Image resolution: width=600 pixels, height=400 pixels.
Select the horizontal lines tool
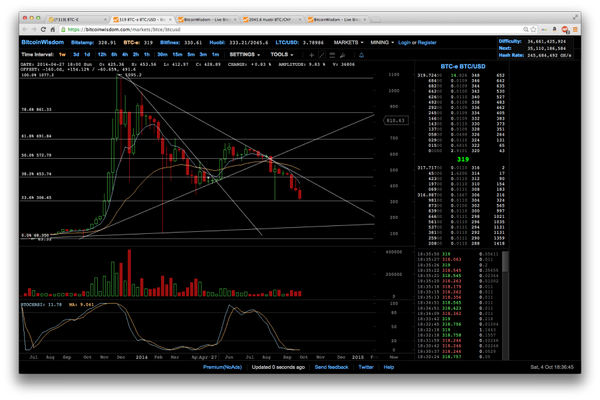[332, 55]
